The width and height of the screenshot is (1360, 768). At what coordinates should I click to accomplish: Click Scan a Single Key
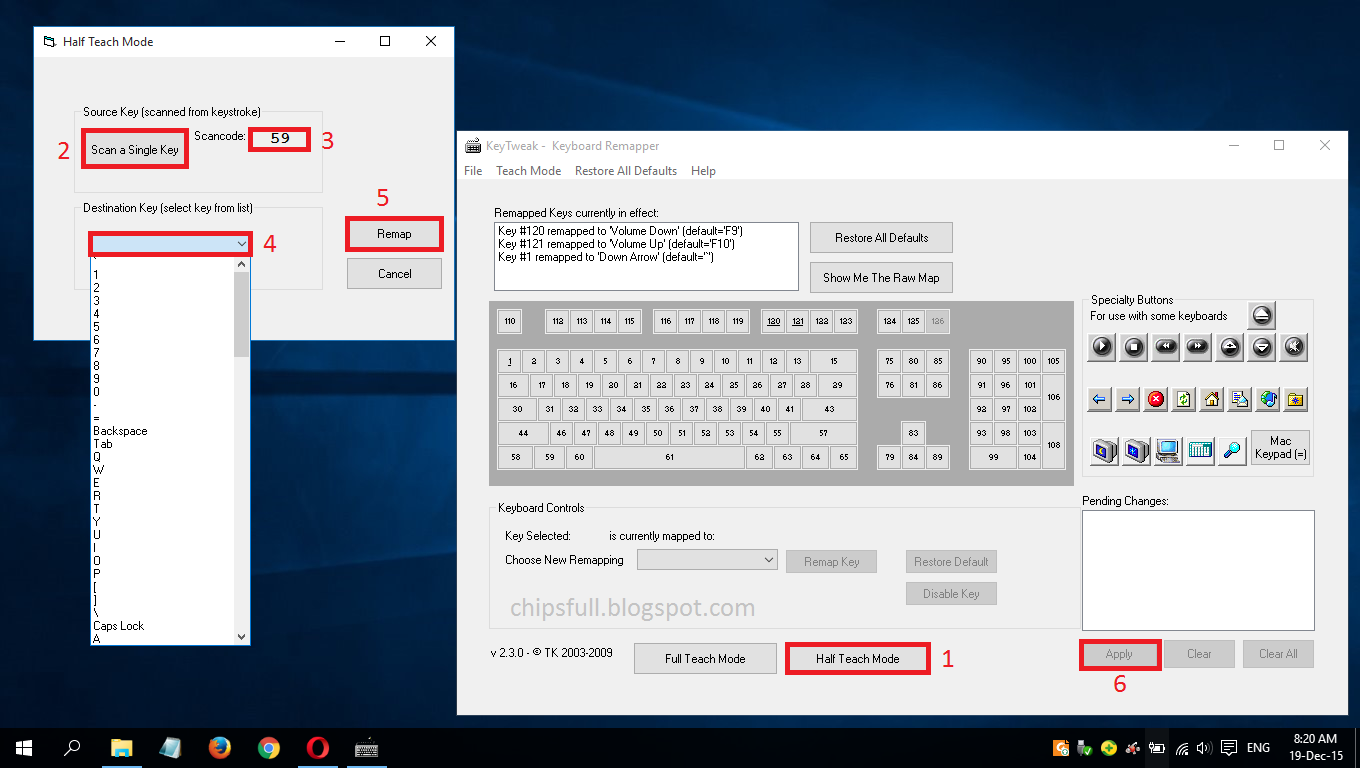[135, 150]
